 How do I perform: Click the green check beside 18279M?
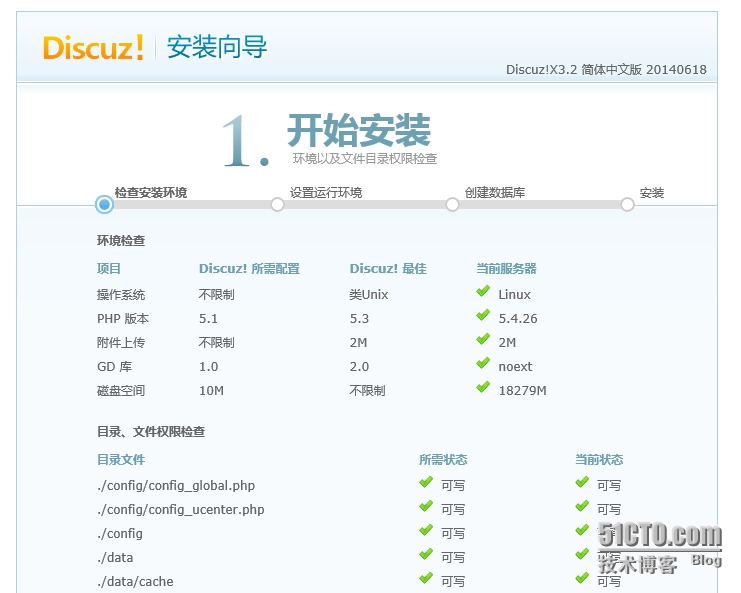point(483,387)
